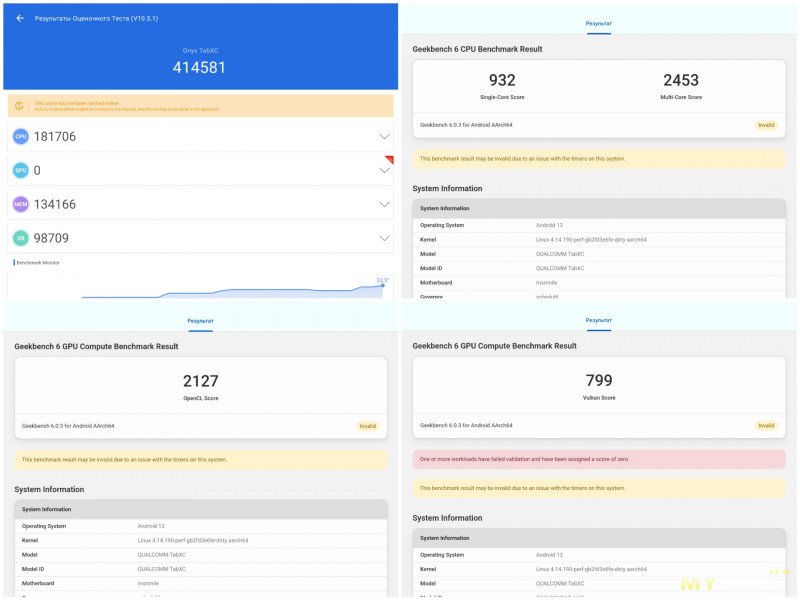Click the Motherboard row in the OpenCL panel

tap(201, 583)
